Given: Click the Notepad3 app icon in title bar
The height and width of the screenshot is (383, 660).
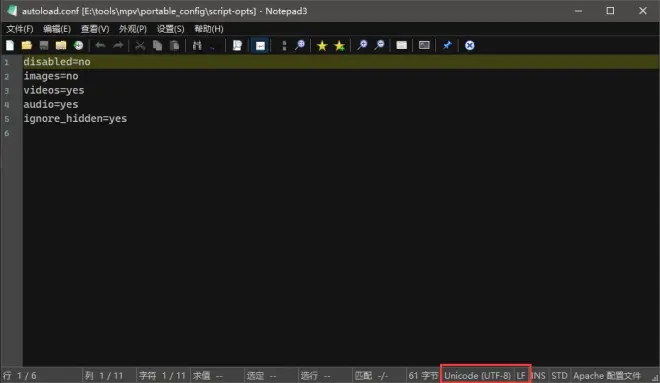Looking at the screenshot, I should 12,11.
